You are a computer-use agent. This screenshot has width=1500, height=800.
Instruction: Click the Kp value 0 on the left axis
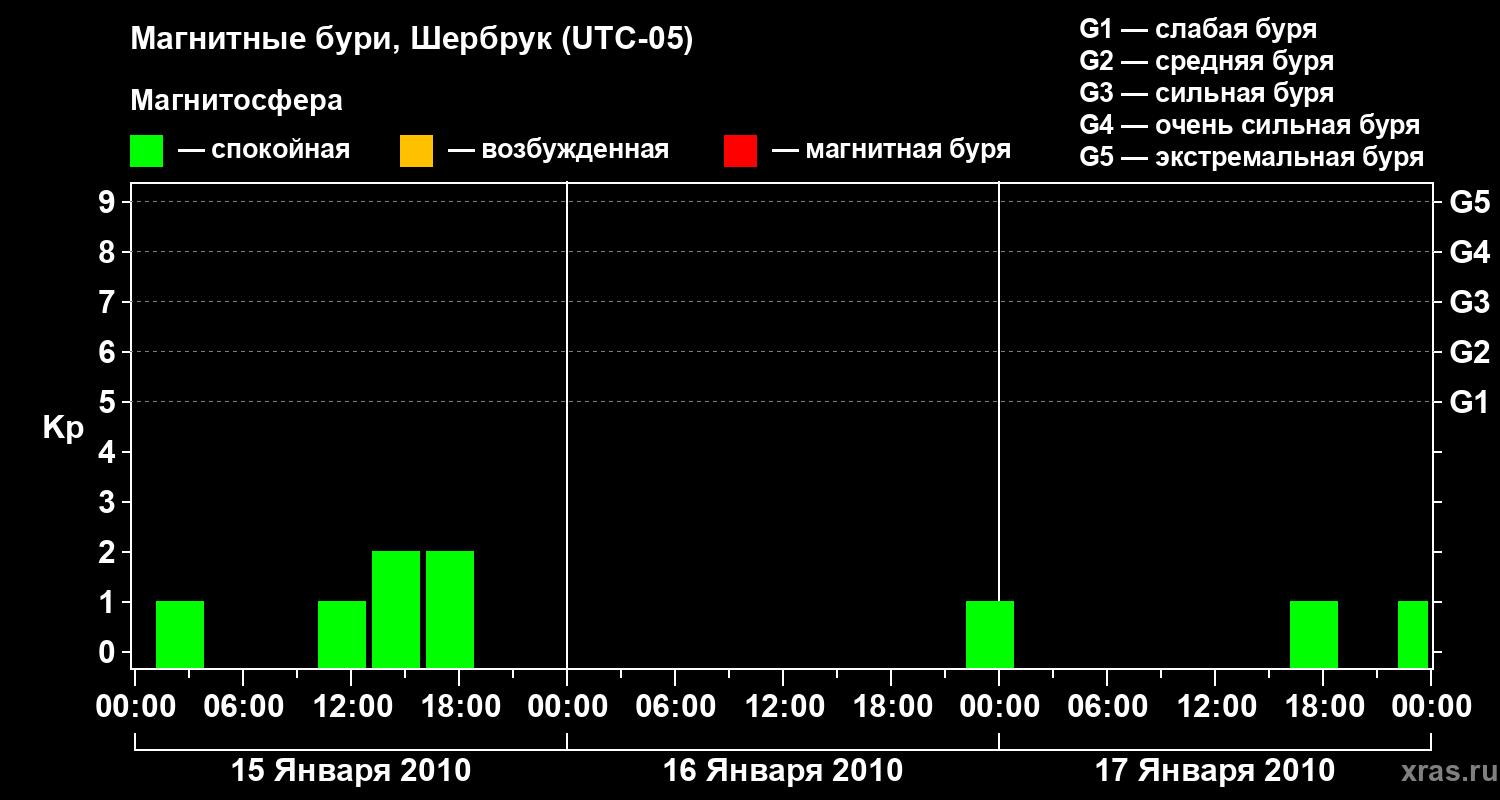pos(109,653)
